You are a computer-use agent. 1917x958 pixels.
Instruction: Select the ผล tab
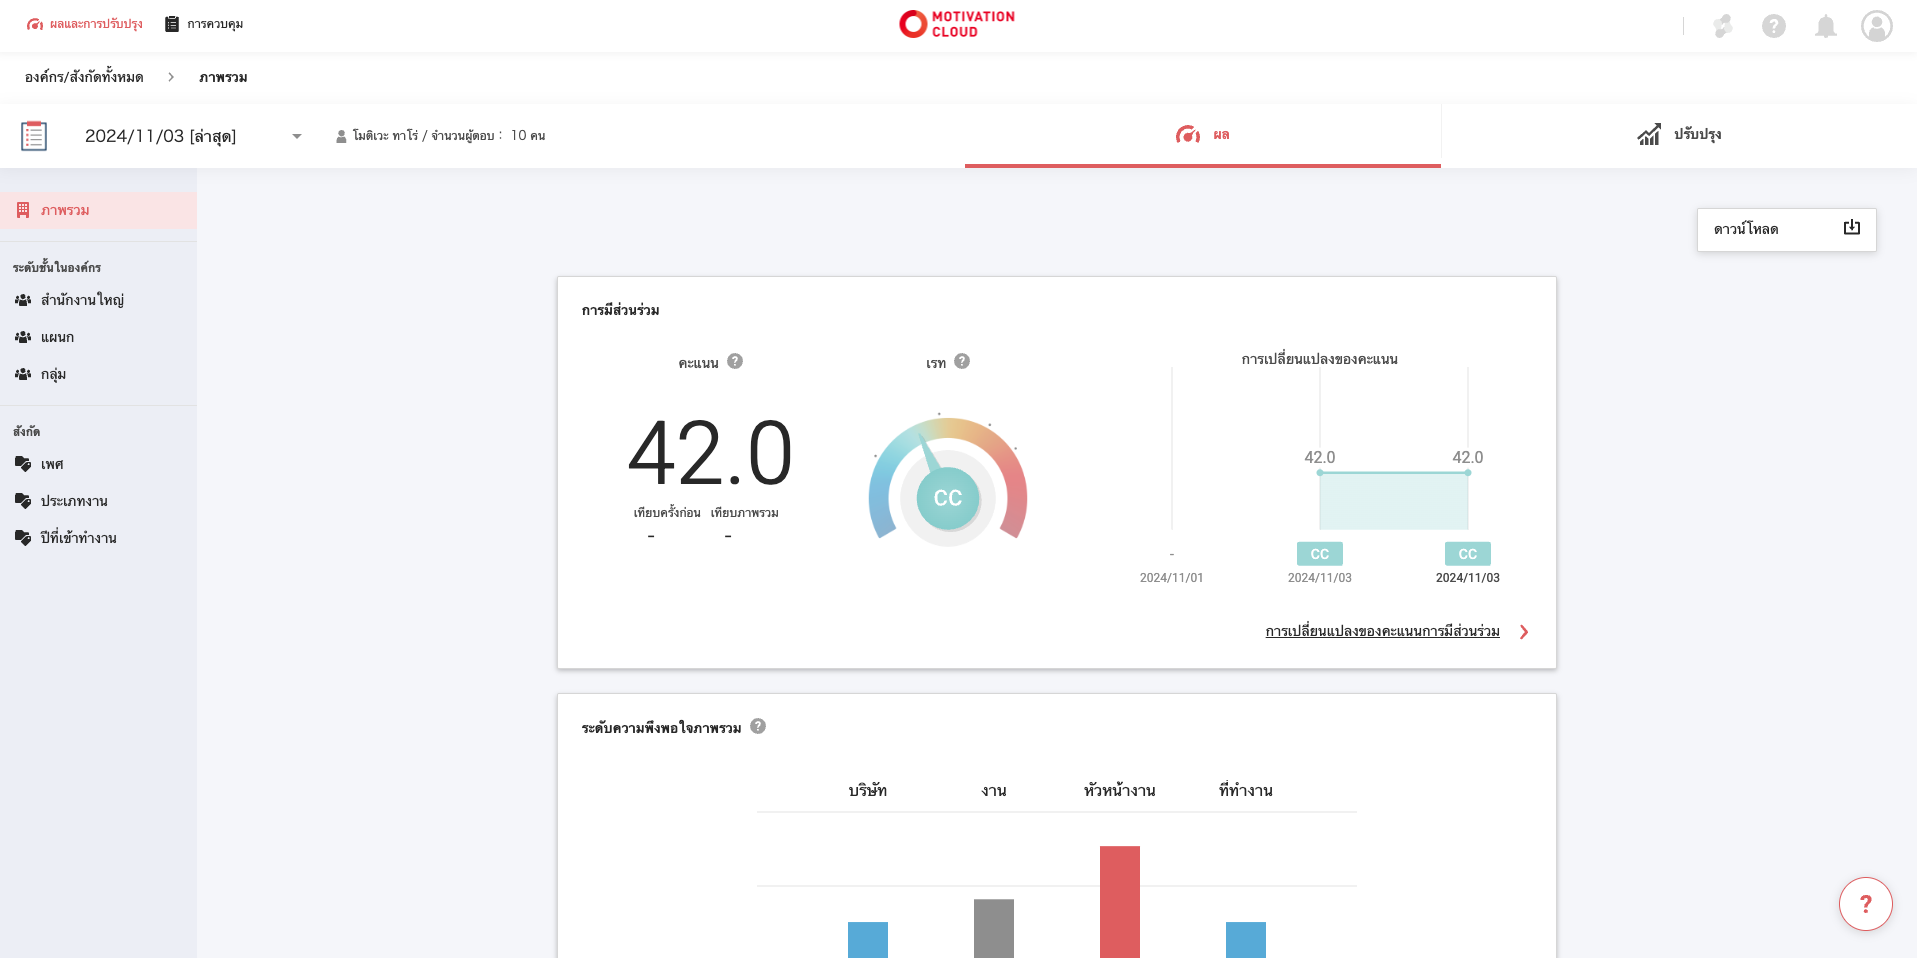pyautogui.click(x=1202, y=135)
